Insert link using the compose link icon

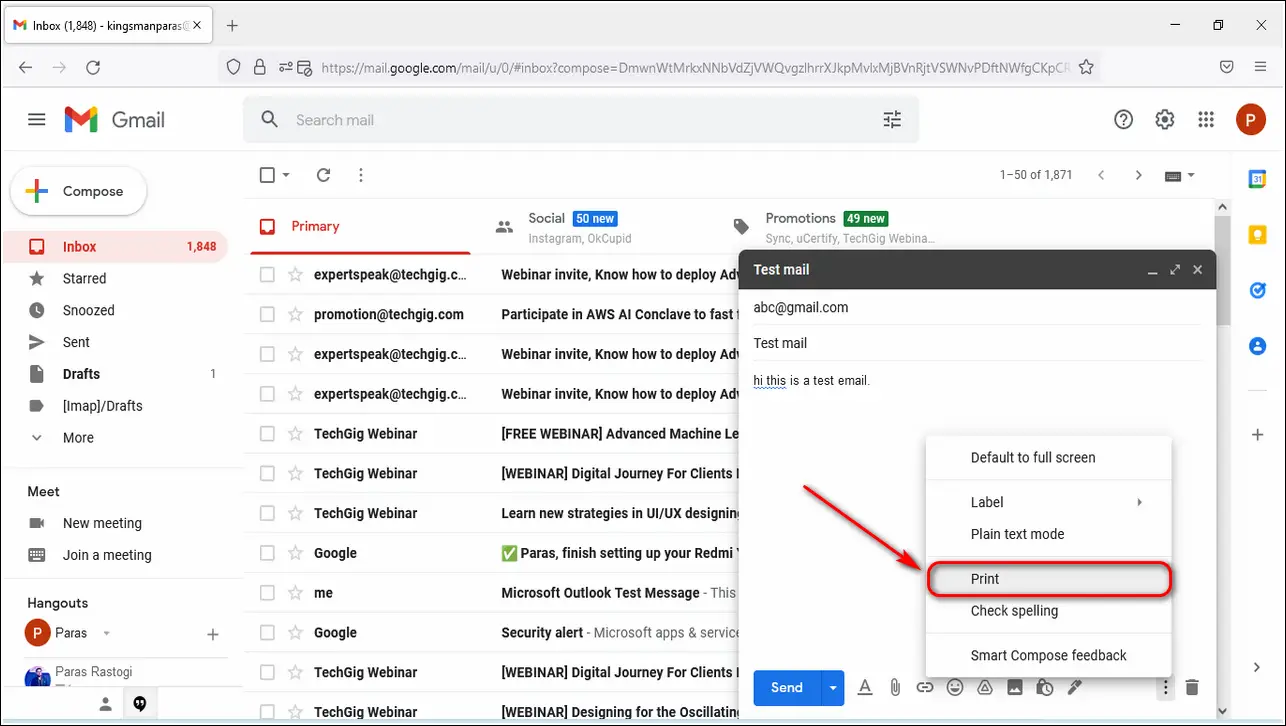tap(925, 687)
